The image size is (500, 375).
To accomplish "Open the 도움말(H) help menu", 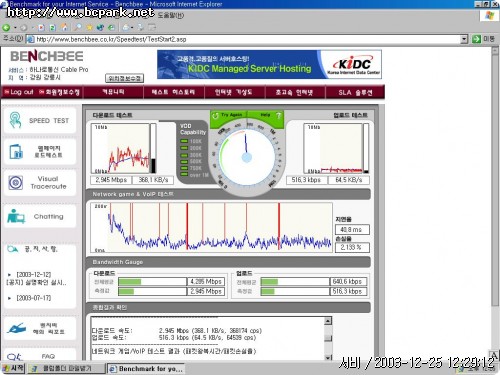I will [171, 15].
